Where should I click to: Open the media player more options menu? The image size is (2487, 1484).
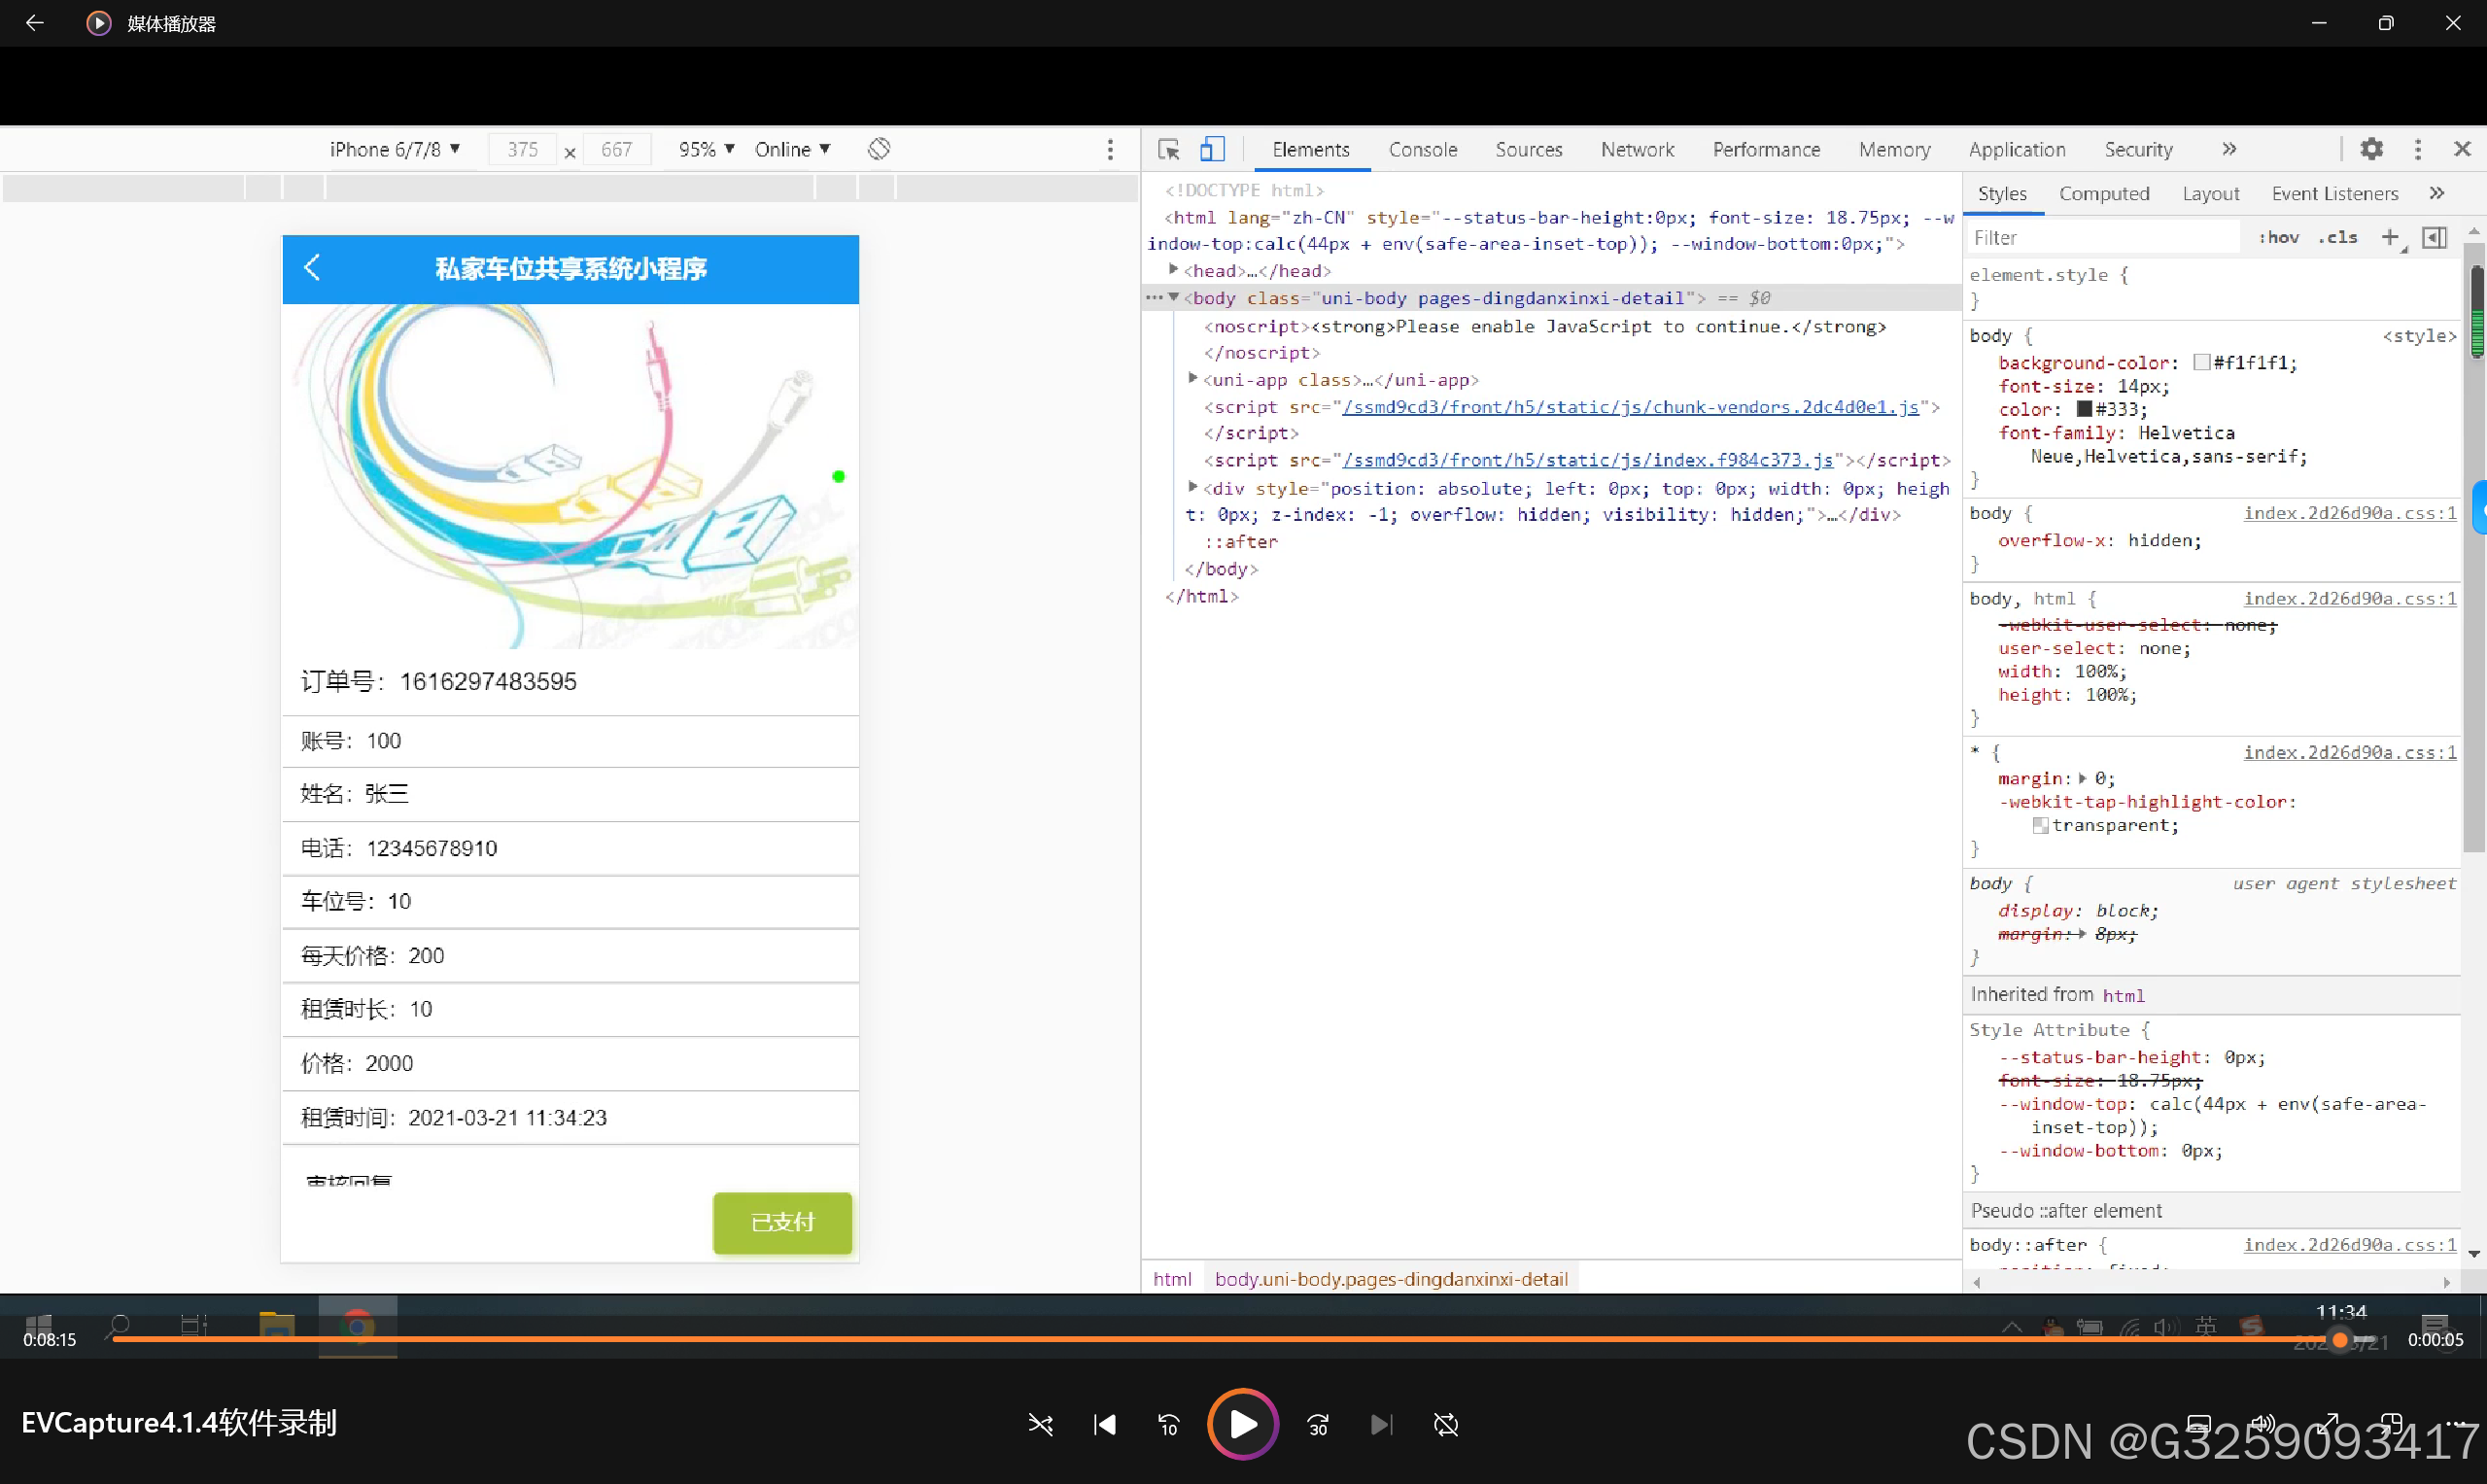[x=2455, y=1424]
